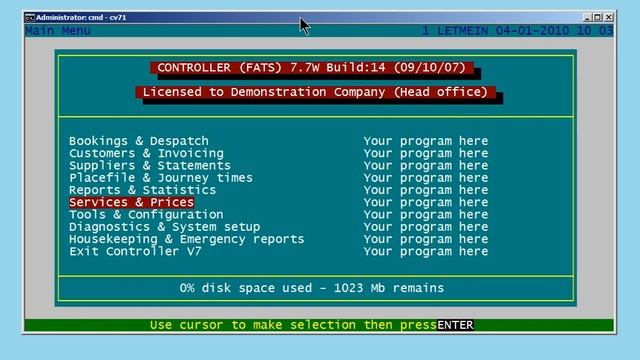Click 'Your program here' beside Tools & Configuration

click(x=426, y=215)
